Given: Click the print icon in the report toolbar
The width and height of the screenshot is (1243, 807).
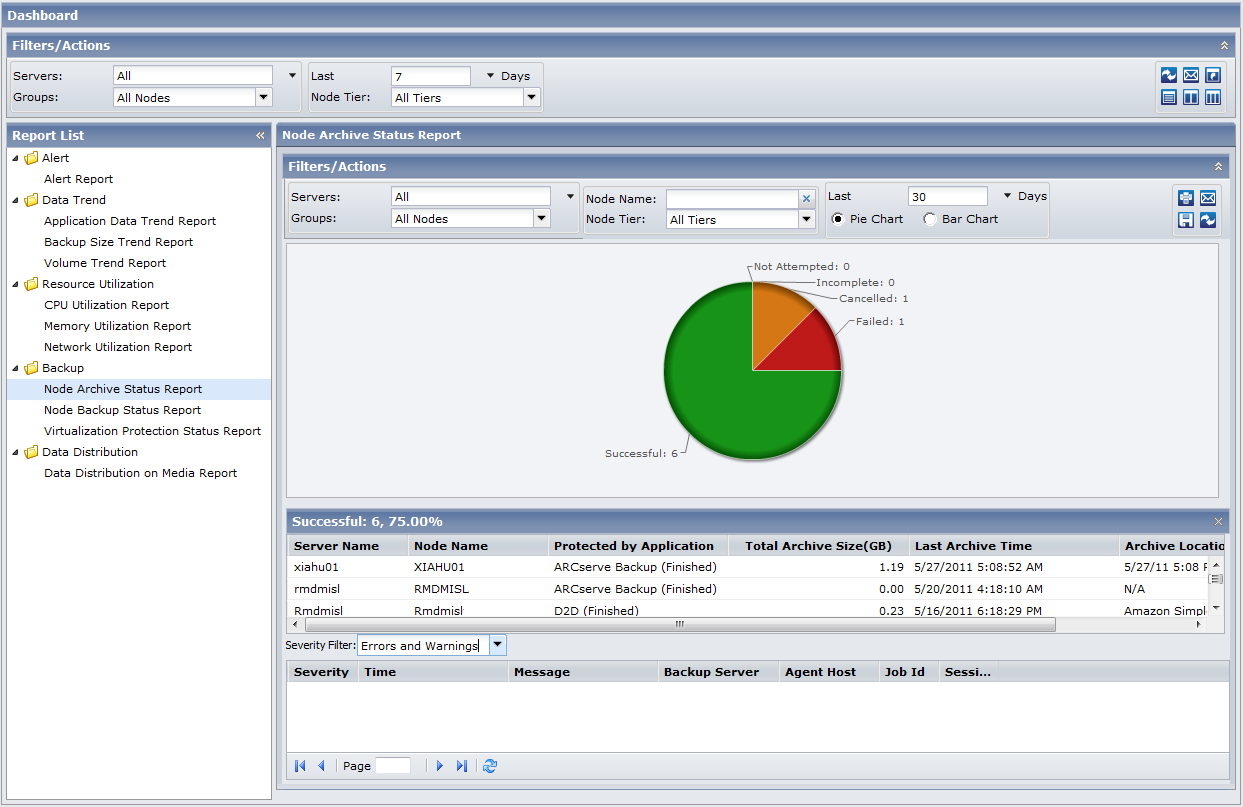Looking at the screenshot, I should (x=1186, y=198).
